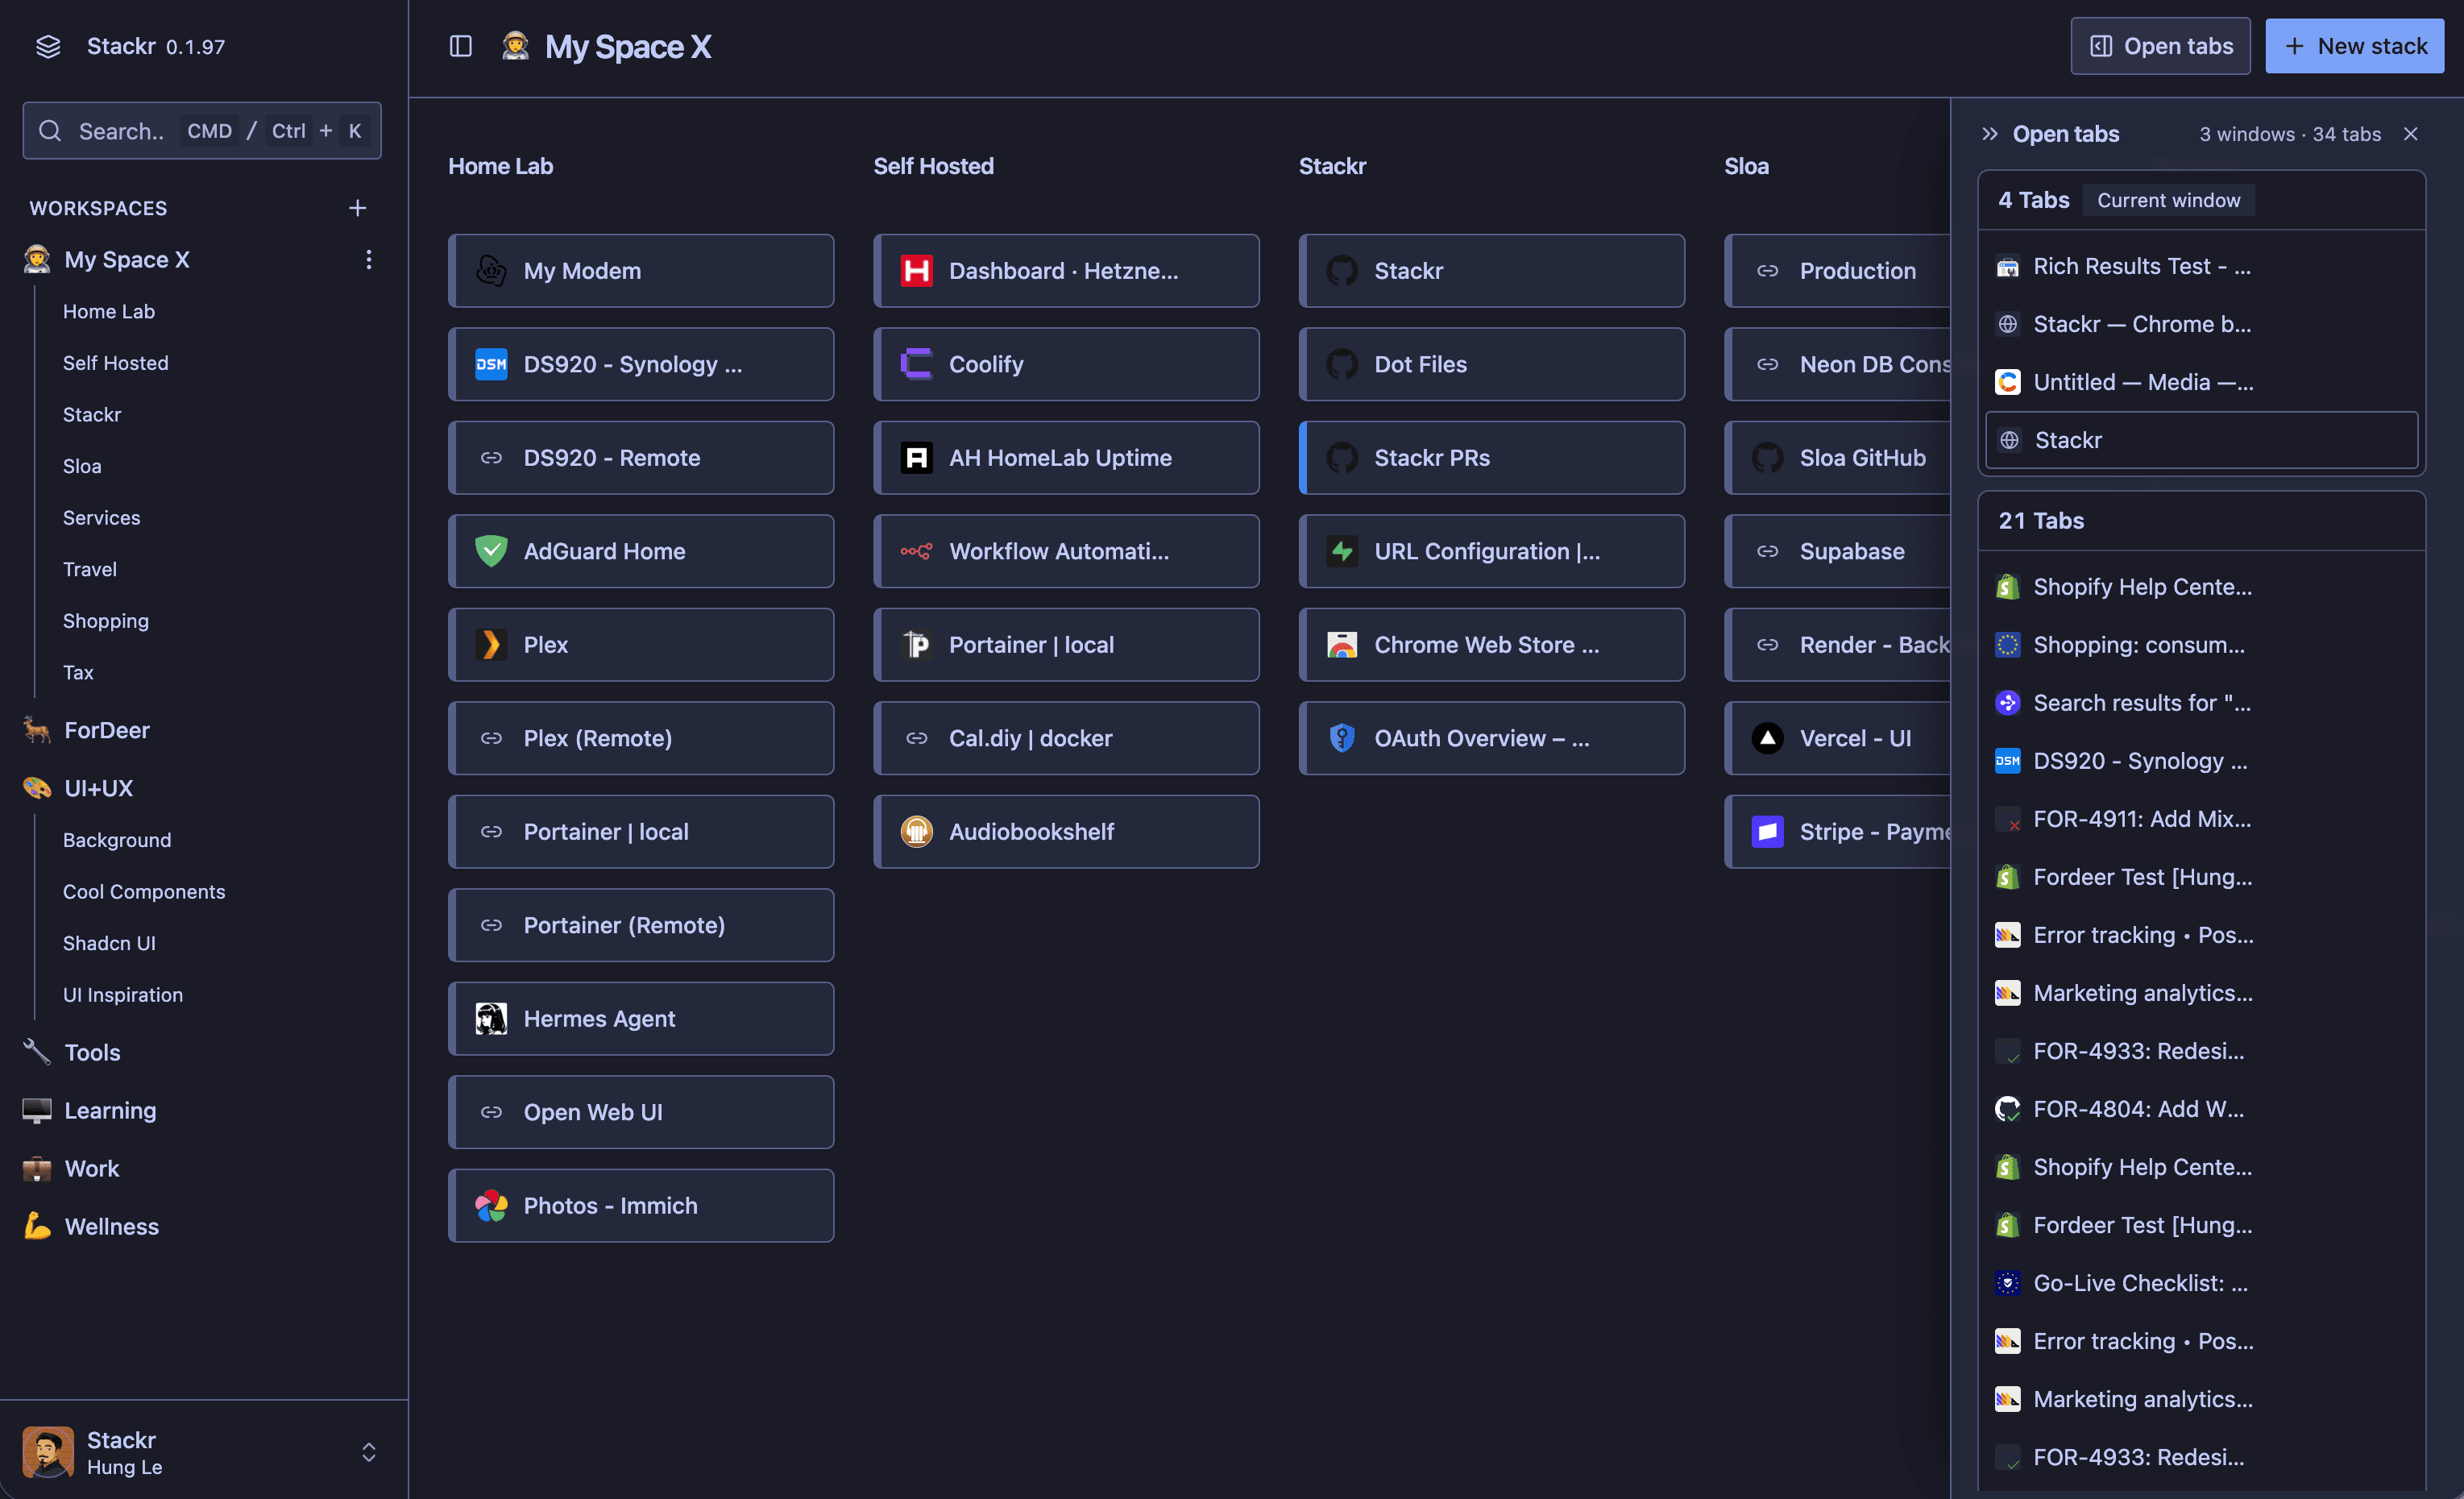
Task: Click the link icon on Production card
Action: [x=1767, y=270]
